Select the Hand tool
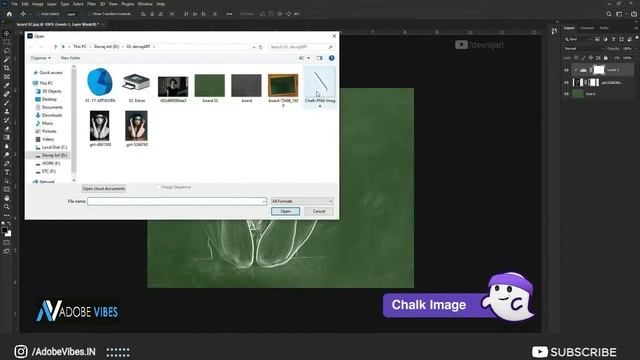 (x=7, y=198)
